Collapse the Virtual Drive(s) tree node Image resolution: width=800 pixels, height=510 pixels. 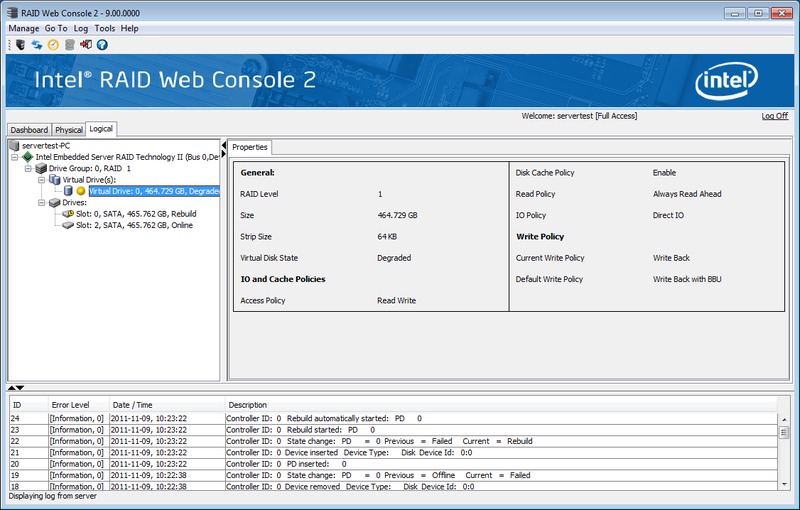41,179
